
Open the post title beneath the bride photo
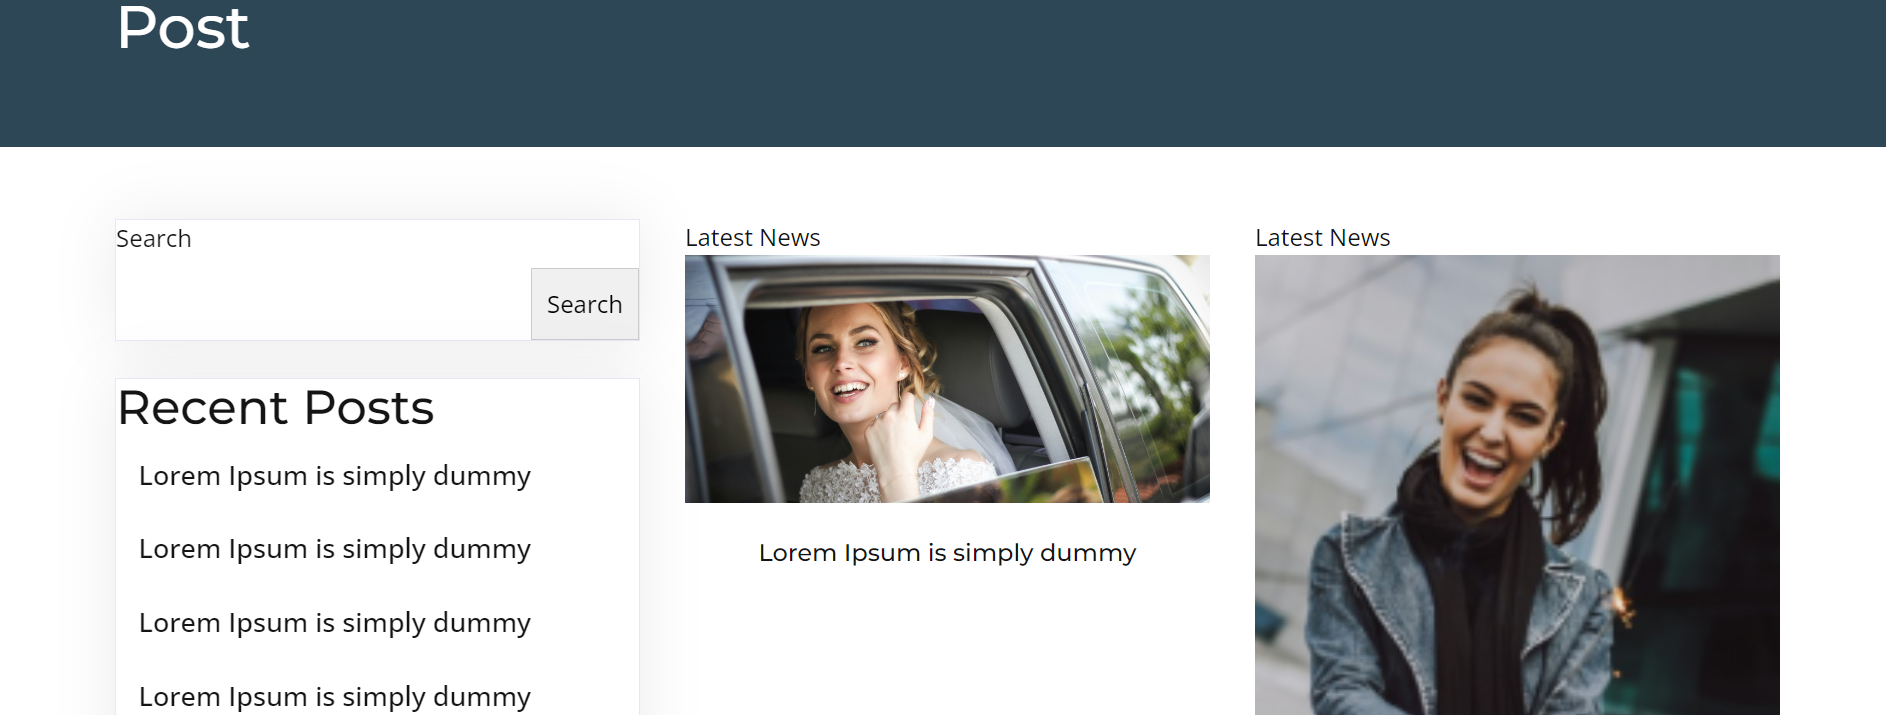pyautogui.click(x=947, y=553)
